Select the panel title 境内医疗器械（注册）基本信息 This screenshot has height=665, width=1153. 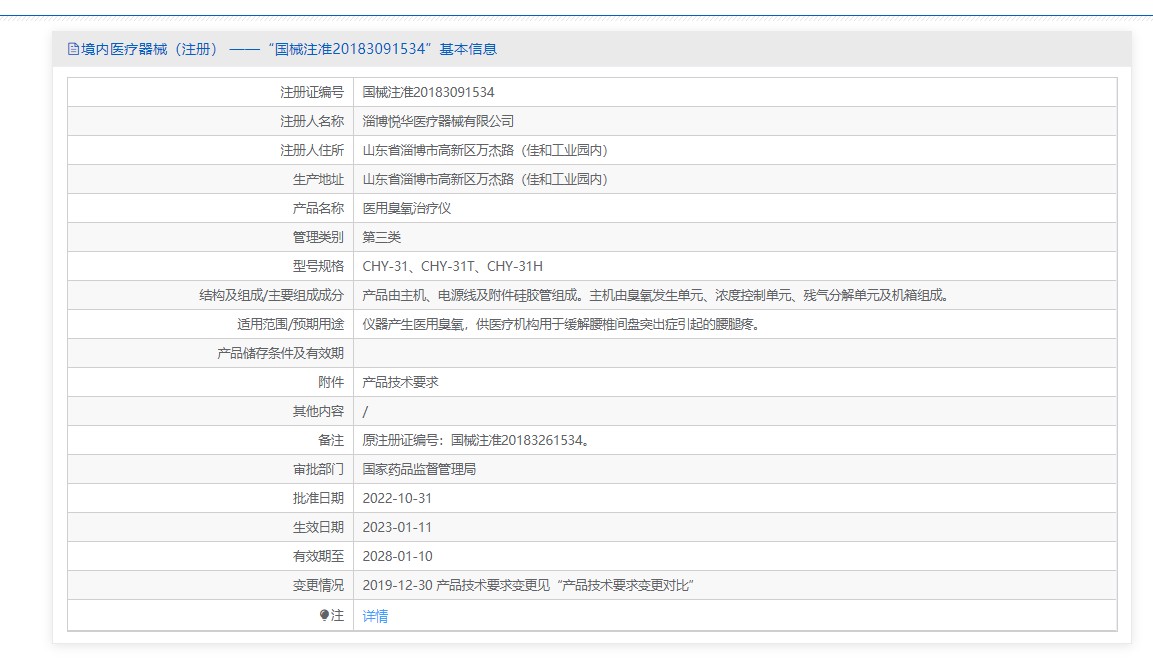coord(288,49)
